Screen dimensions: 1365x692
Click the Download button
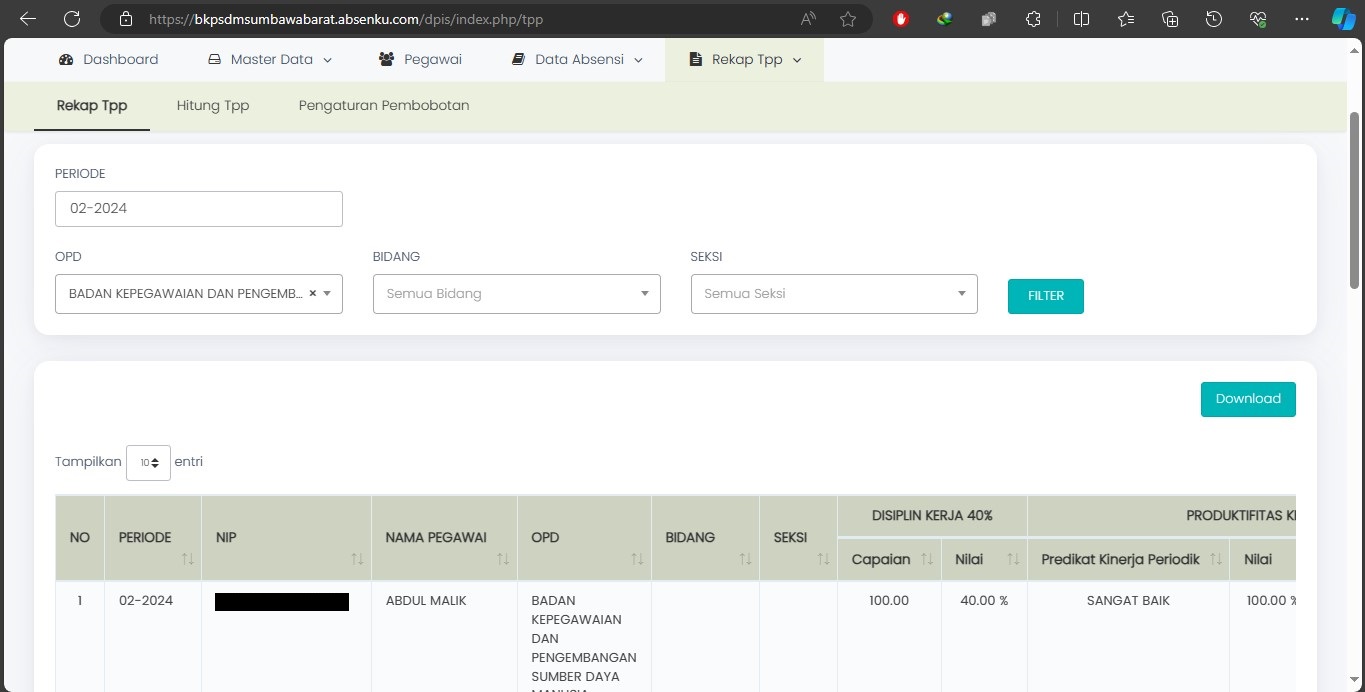click(x=1247, y=399)
